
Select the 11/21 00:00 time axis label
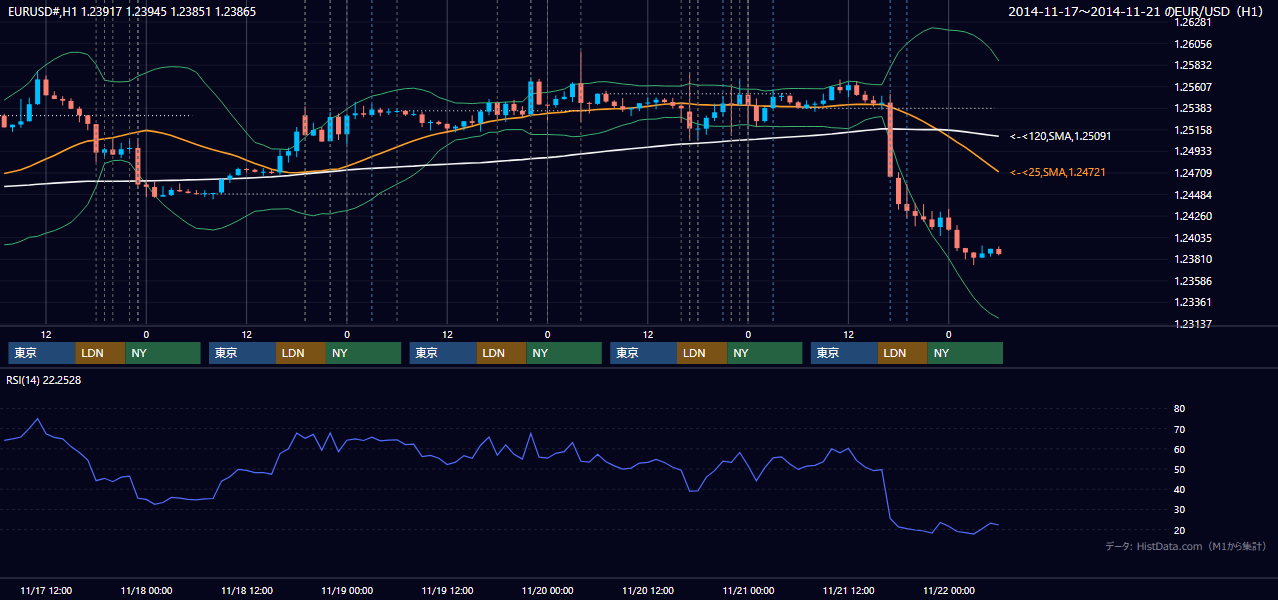pyautogui.click(x=748, y=590)
